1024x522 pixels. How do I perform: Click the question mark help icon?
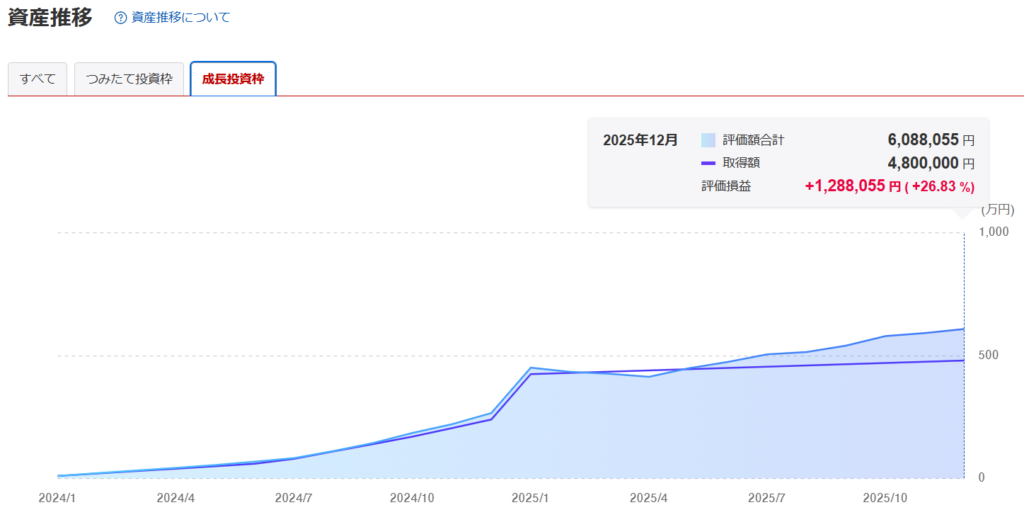click(x=121, y=18)
